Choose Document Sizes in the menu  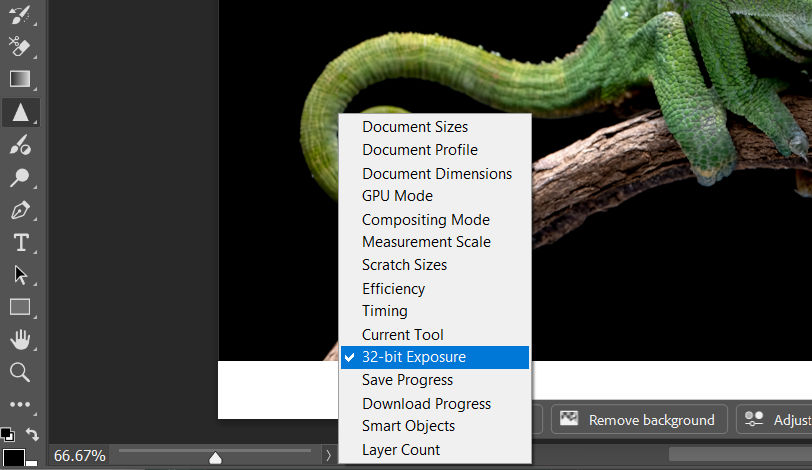(x=435, y=127)
